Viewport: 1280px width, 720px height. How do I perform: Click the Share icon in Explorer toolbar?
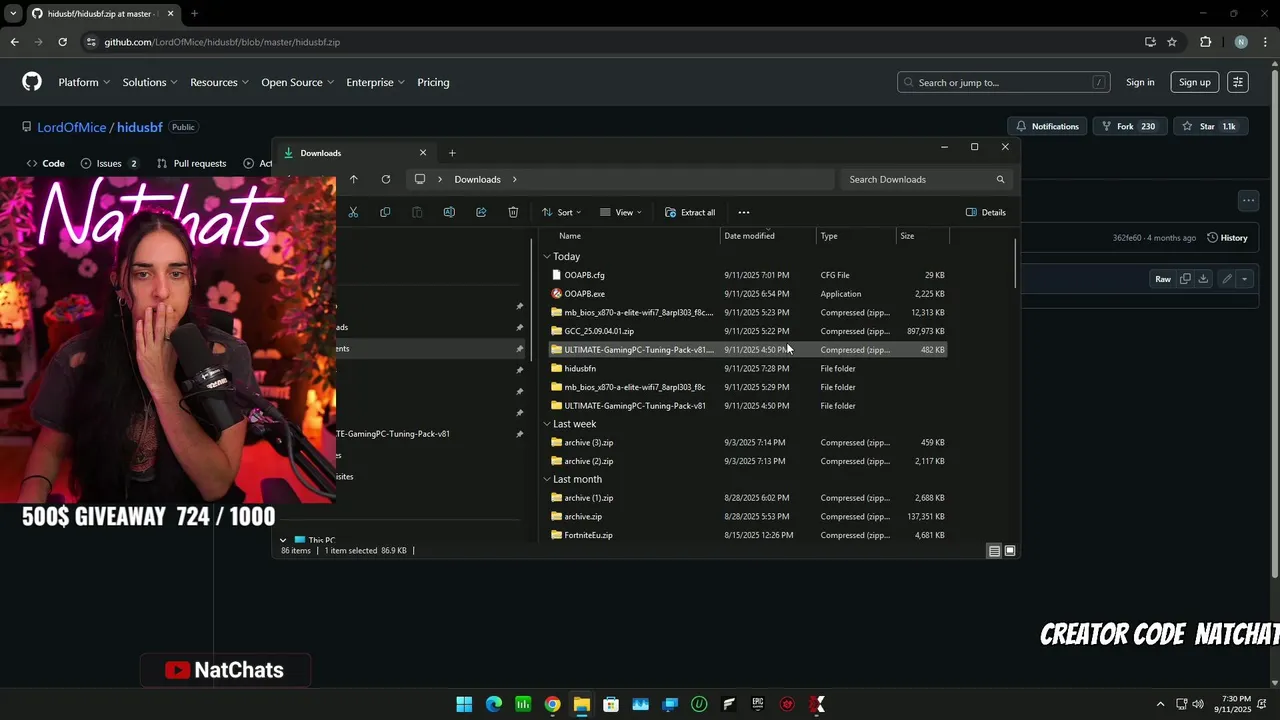point(481,212)
